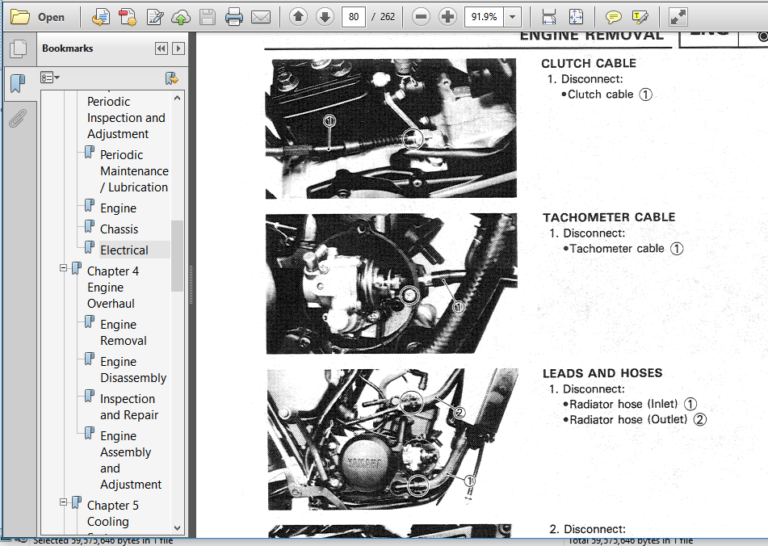Click the convert to PDF icon
768x546 pixels.
pyautogui.click(x=127, y=17)
